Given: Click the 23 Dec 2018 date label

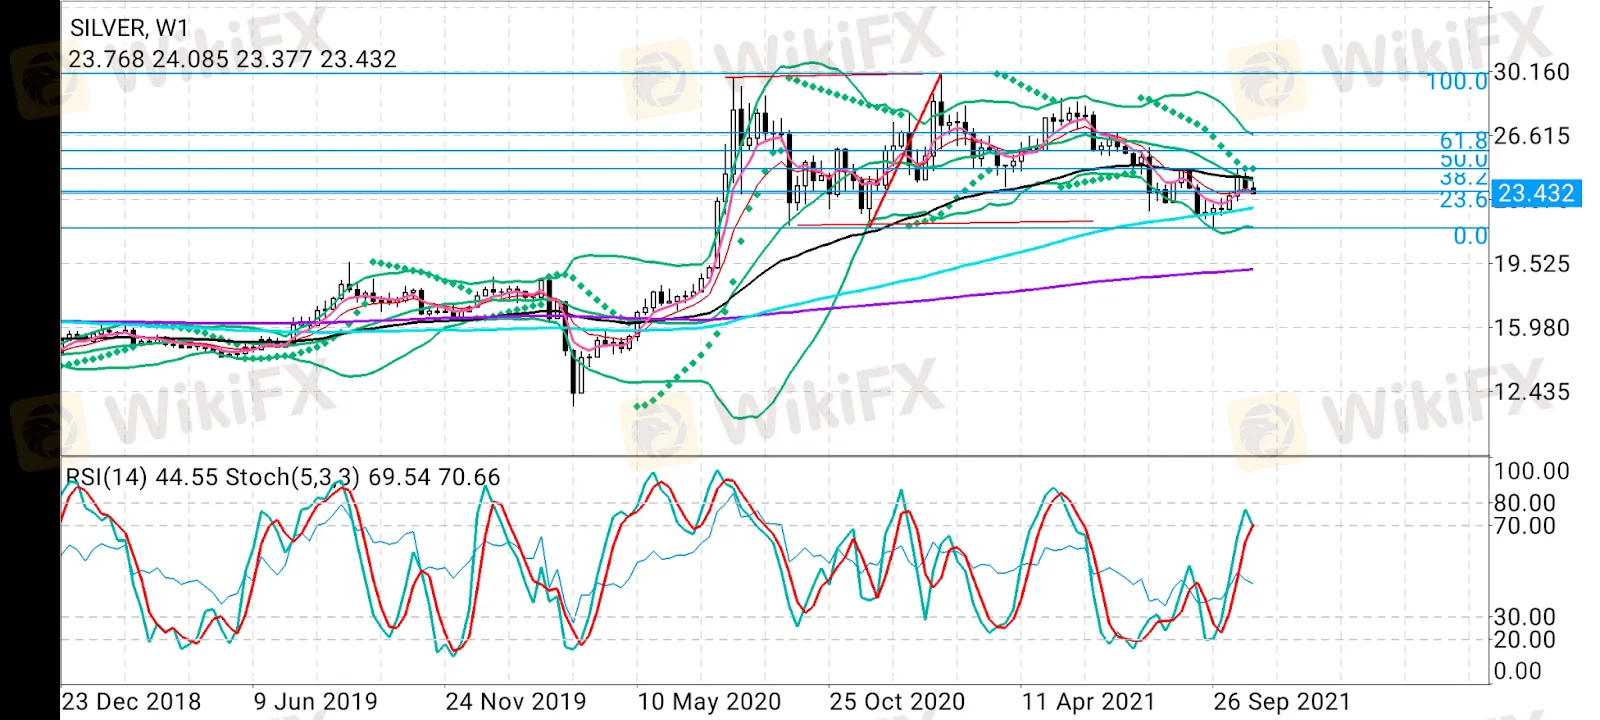Looking at the screenshot, I should 131,702.
